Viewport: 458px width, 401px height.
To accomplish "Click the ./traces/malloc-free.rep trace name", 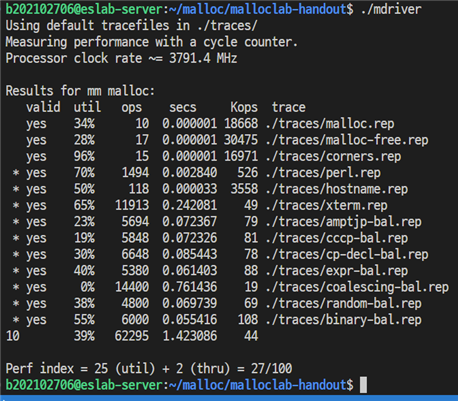I will point(347,140).
